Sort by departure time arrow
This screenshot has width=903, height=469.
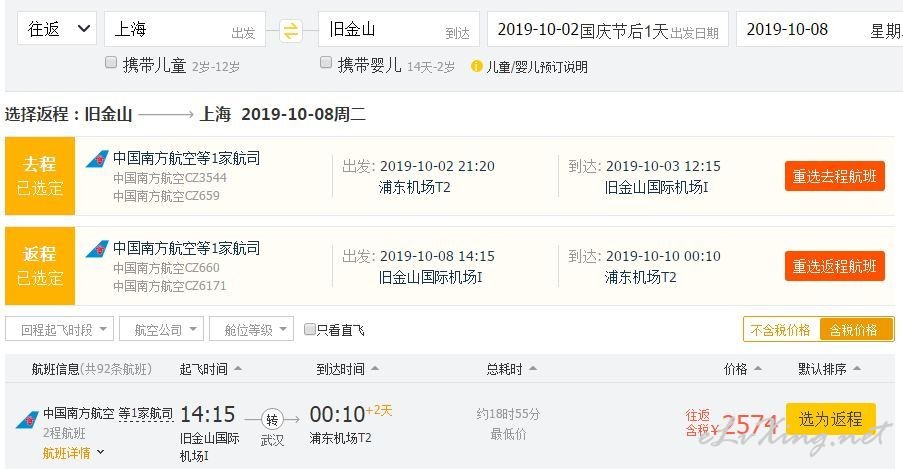pyautogui.click(x=238, y=368)
